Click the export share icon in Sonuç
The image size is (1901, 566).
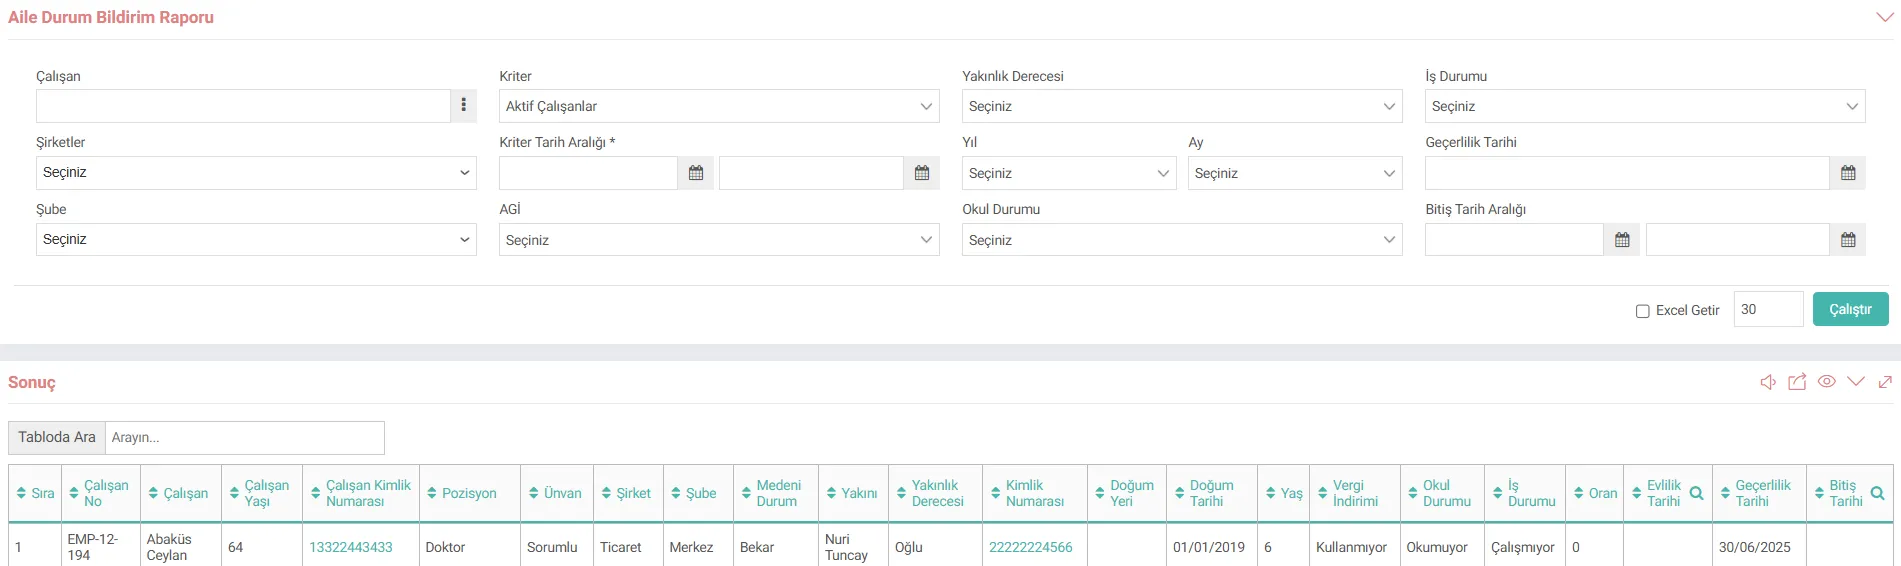point(1797,382)
